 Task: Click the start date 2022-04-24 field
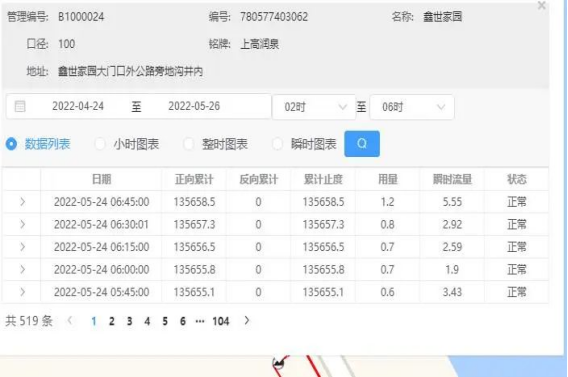click(x=78, y=106)
